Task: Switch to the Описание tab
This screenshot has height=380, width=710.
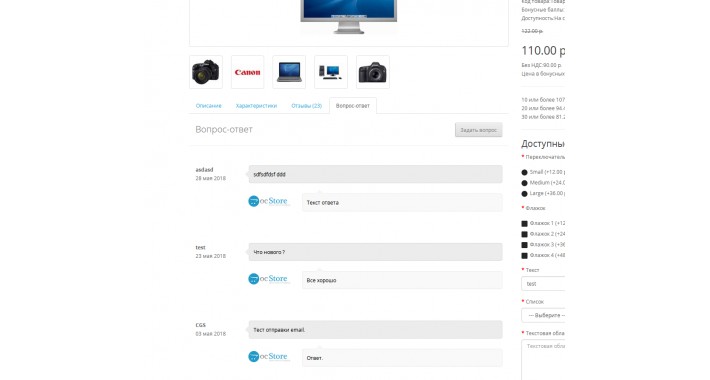Action: point(209,106)
